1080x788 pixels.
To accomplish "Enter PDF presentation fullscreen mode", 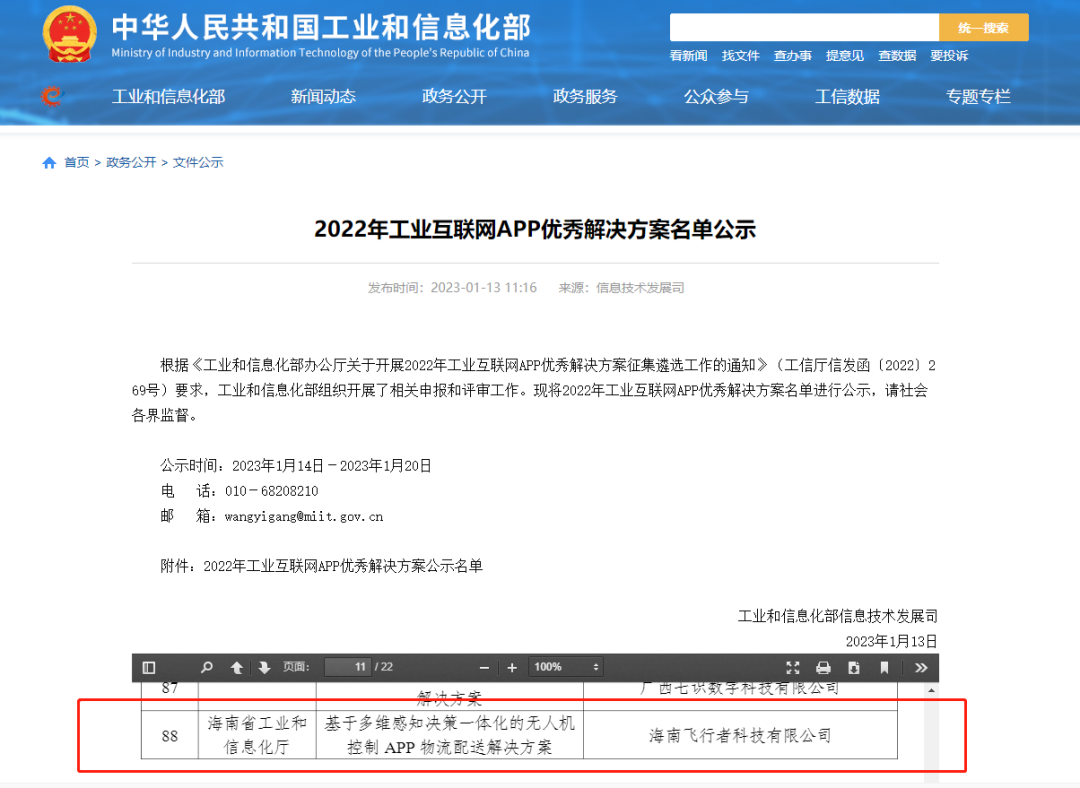I will pos(793,667).
